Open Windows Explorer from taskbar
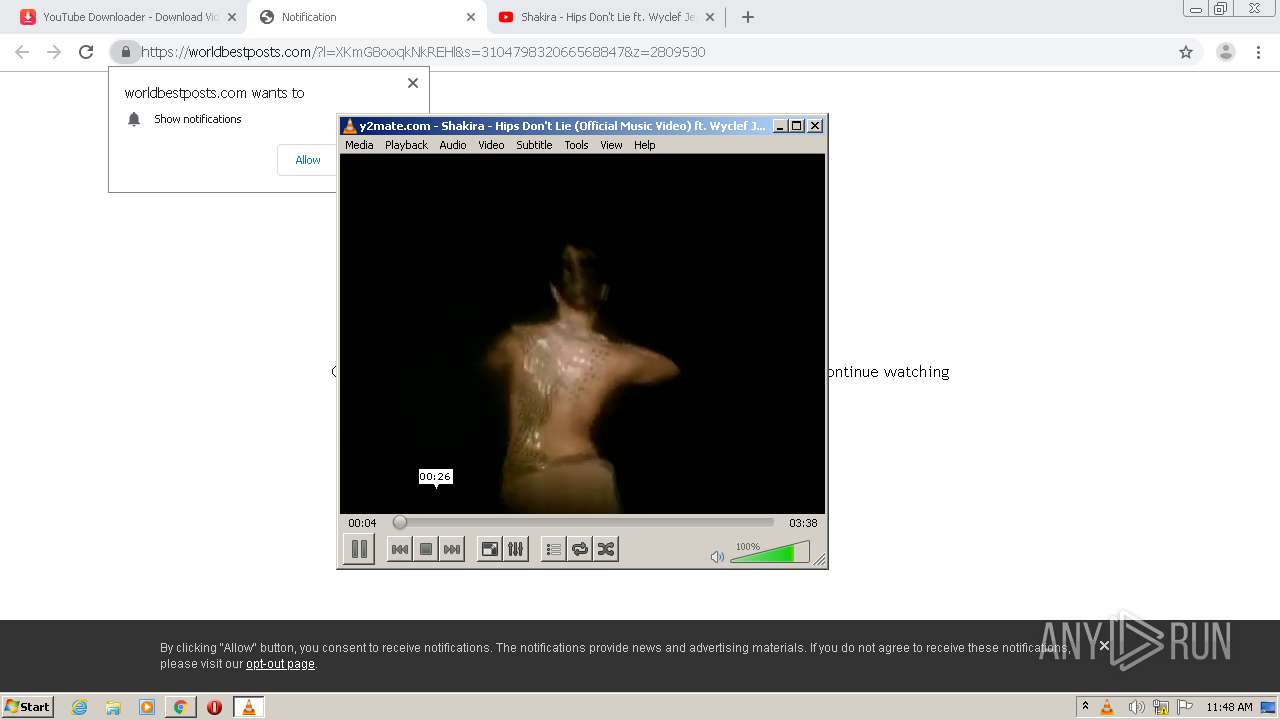Viewport: 1280px width, 720px height. click(x=113, y=707)
